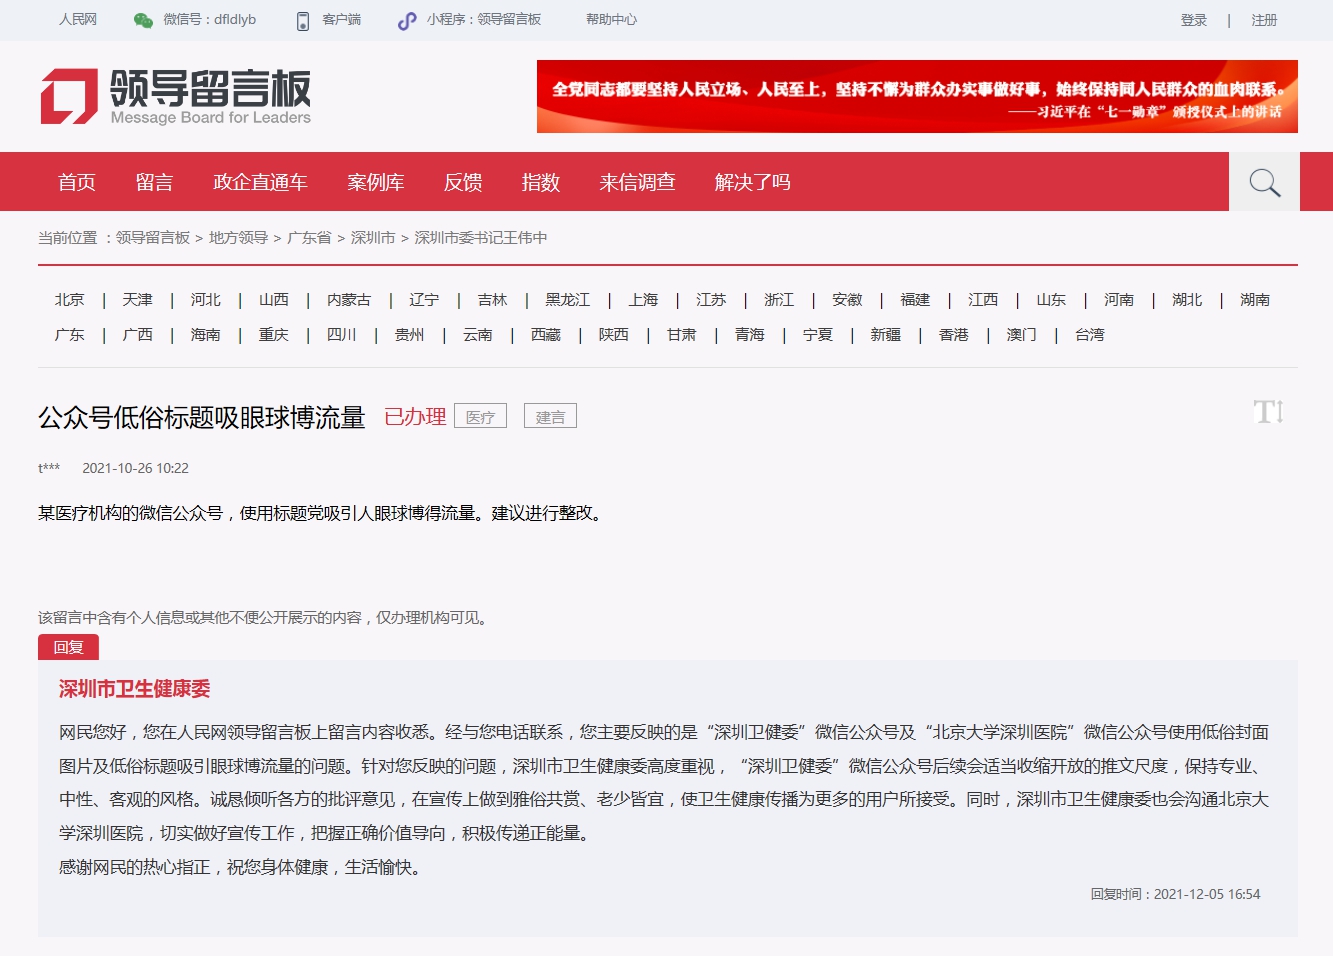
Task: Click the font size adjust icon
Action: click(x=1268, y=411)
